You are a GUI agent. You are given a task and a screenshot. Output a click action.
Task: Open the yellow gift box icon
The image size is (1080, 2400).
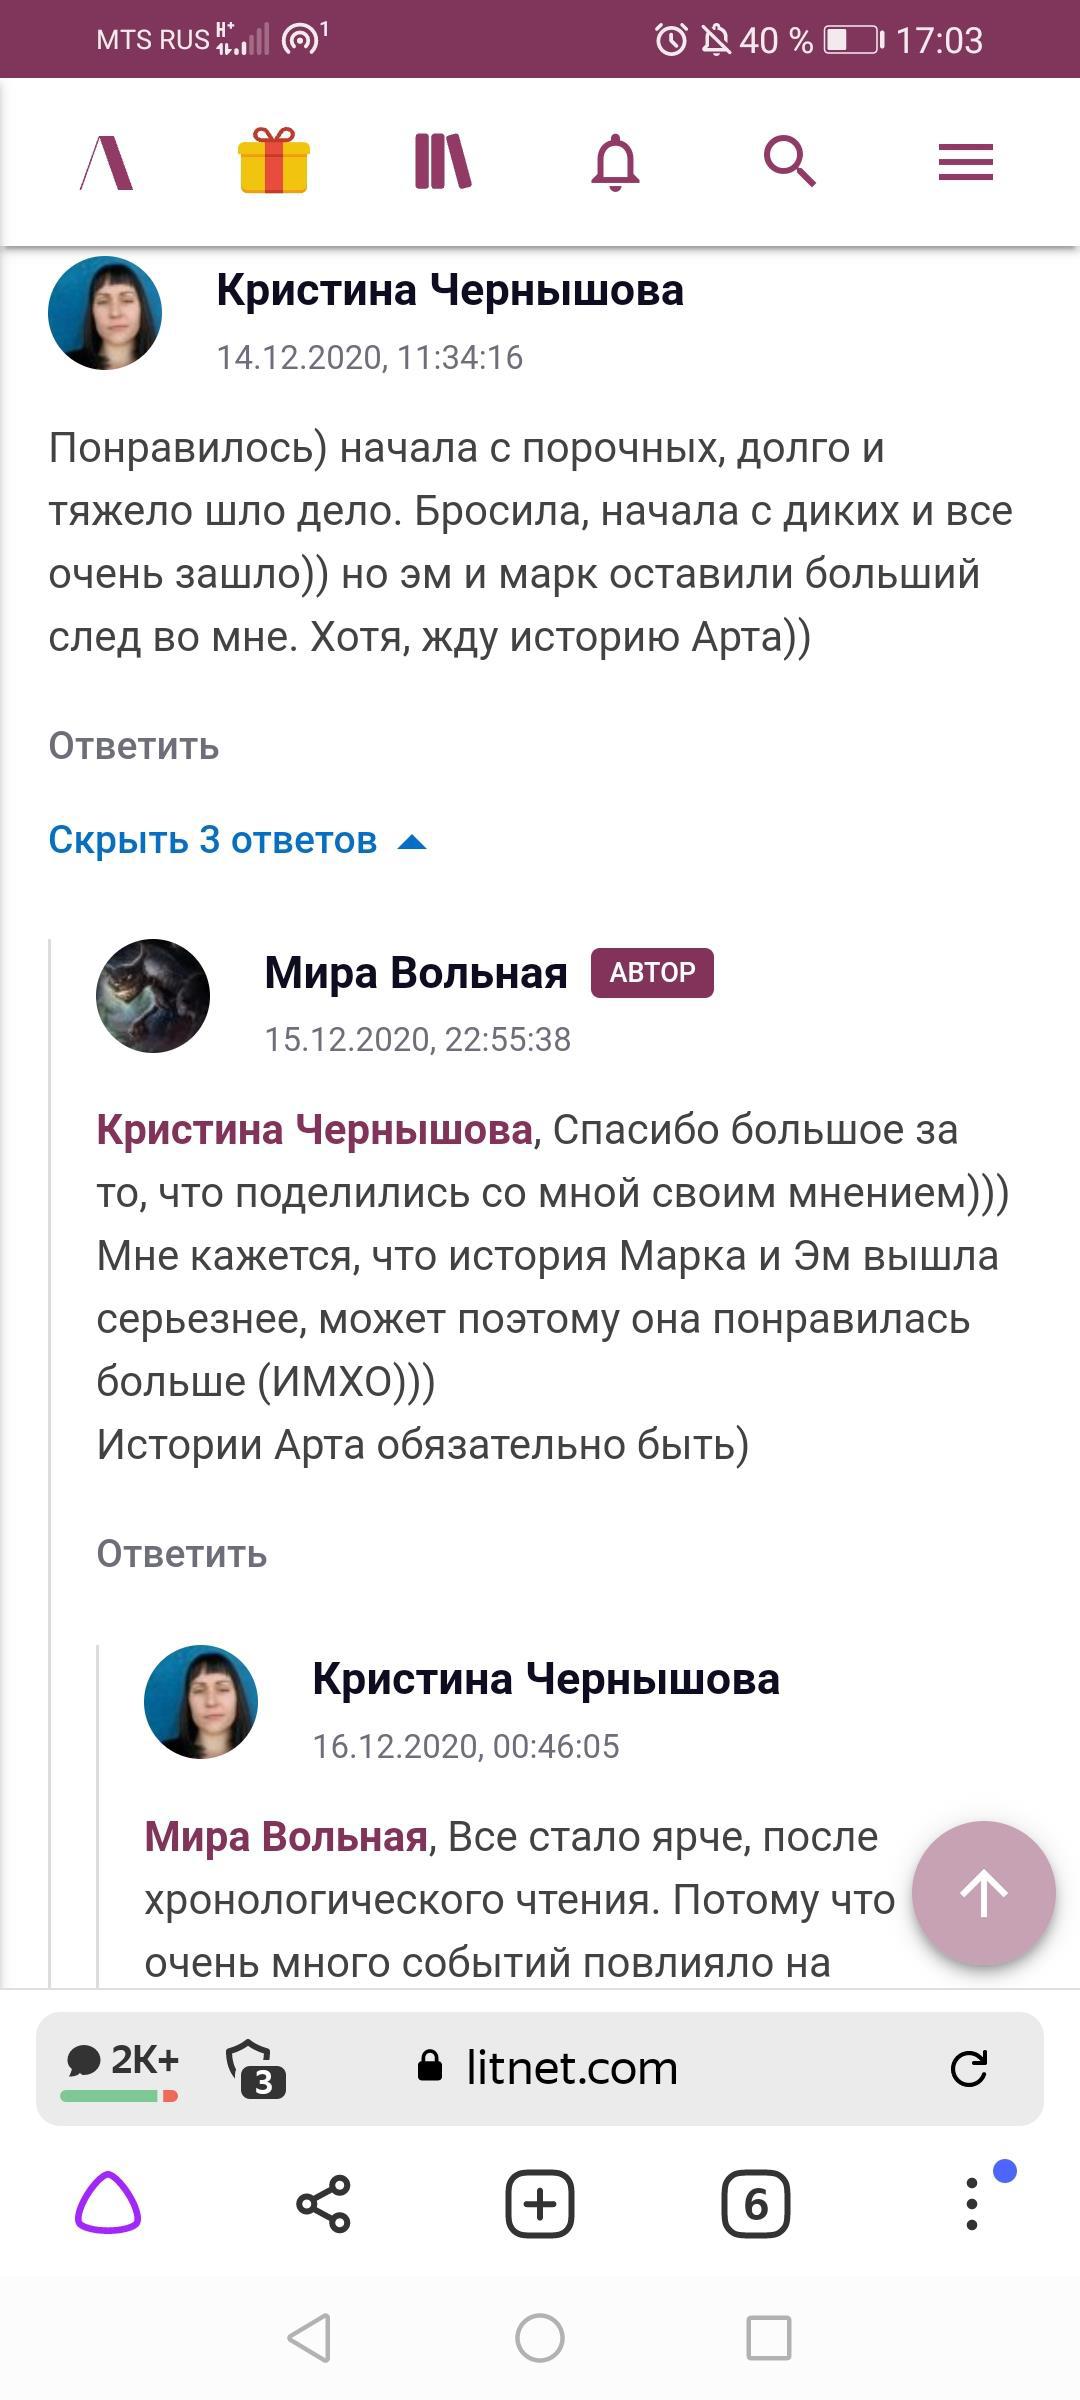(x=274, y=161)
